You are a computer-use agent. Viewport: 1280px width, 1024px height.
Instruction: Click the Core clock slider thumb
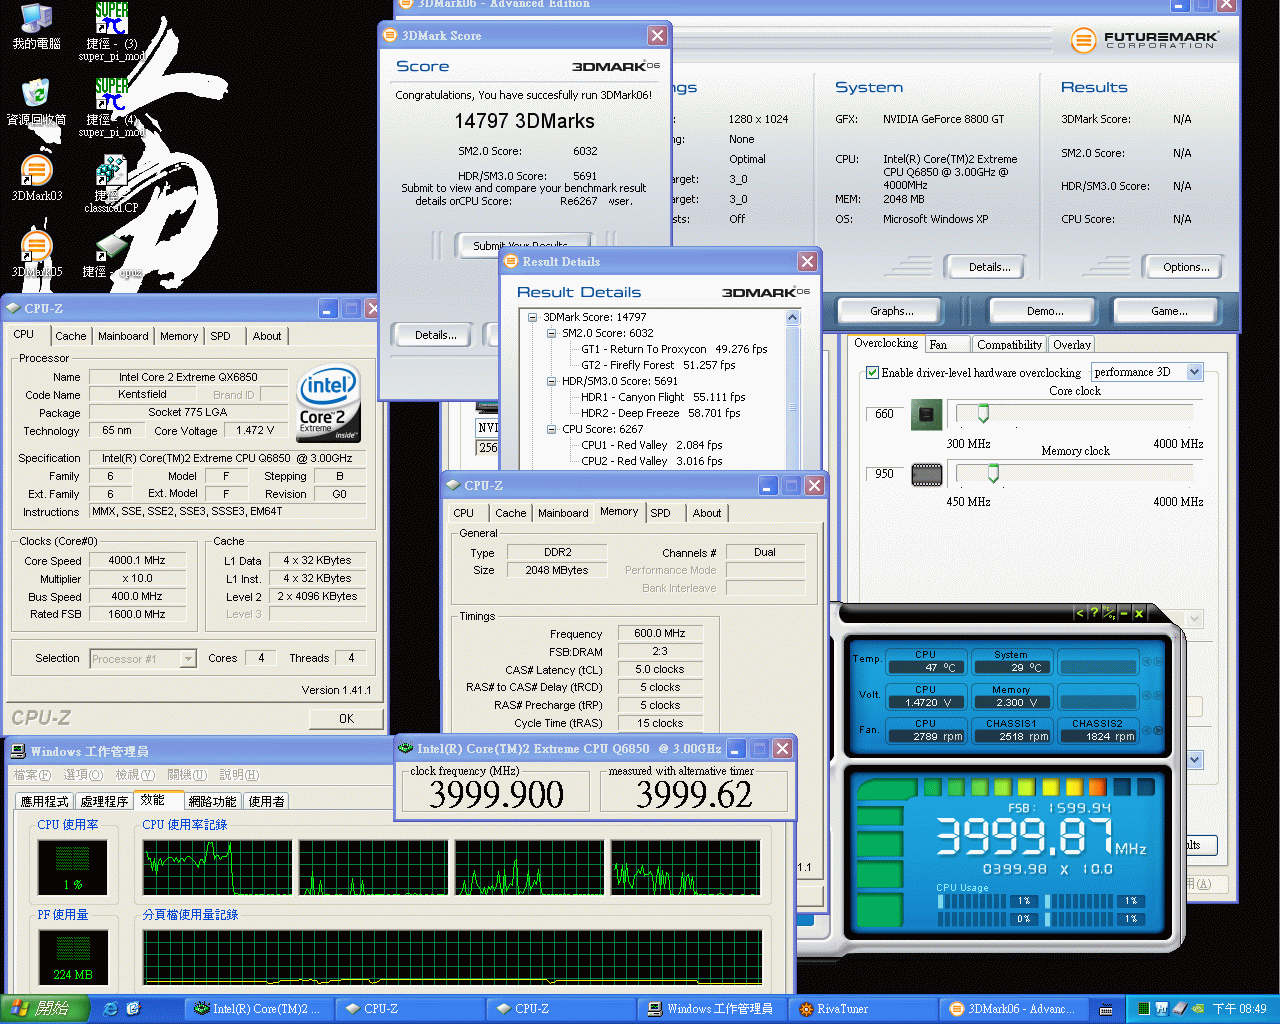[x=983, y=413]
